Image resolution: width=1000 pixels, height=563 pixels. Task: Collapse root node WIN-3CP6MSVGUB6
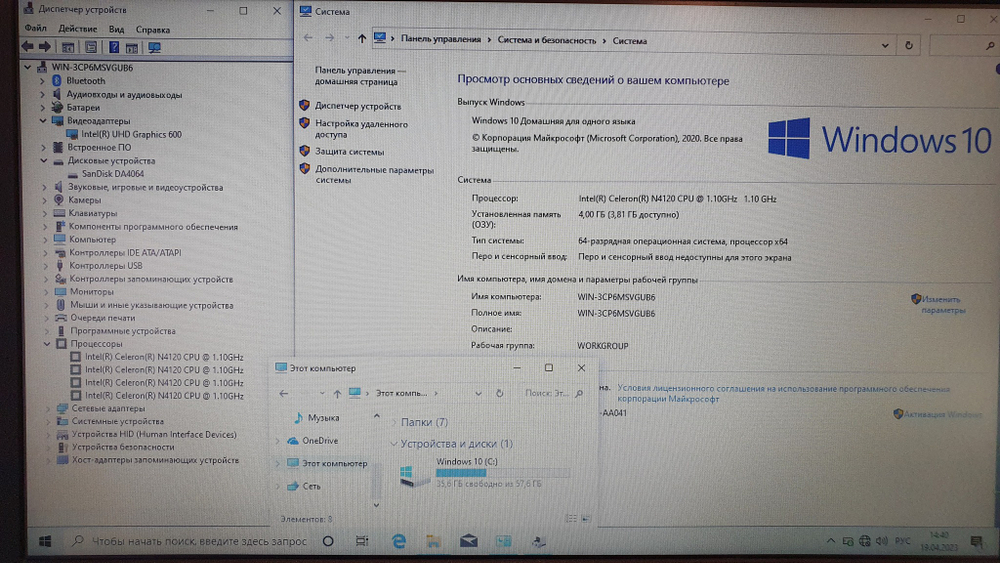(x=27, y=67)
